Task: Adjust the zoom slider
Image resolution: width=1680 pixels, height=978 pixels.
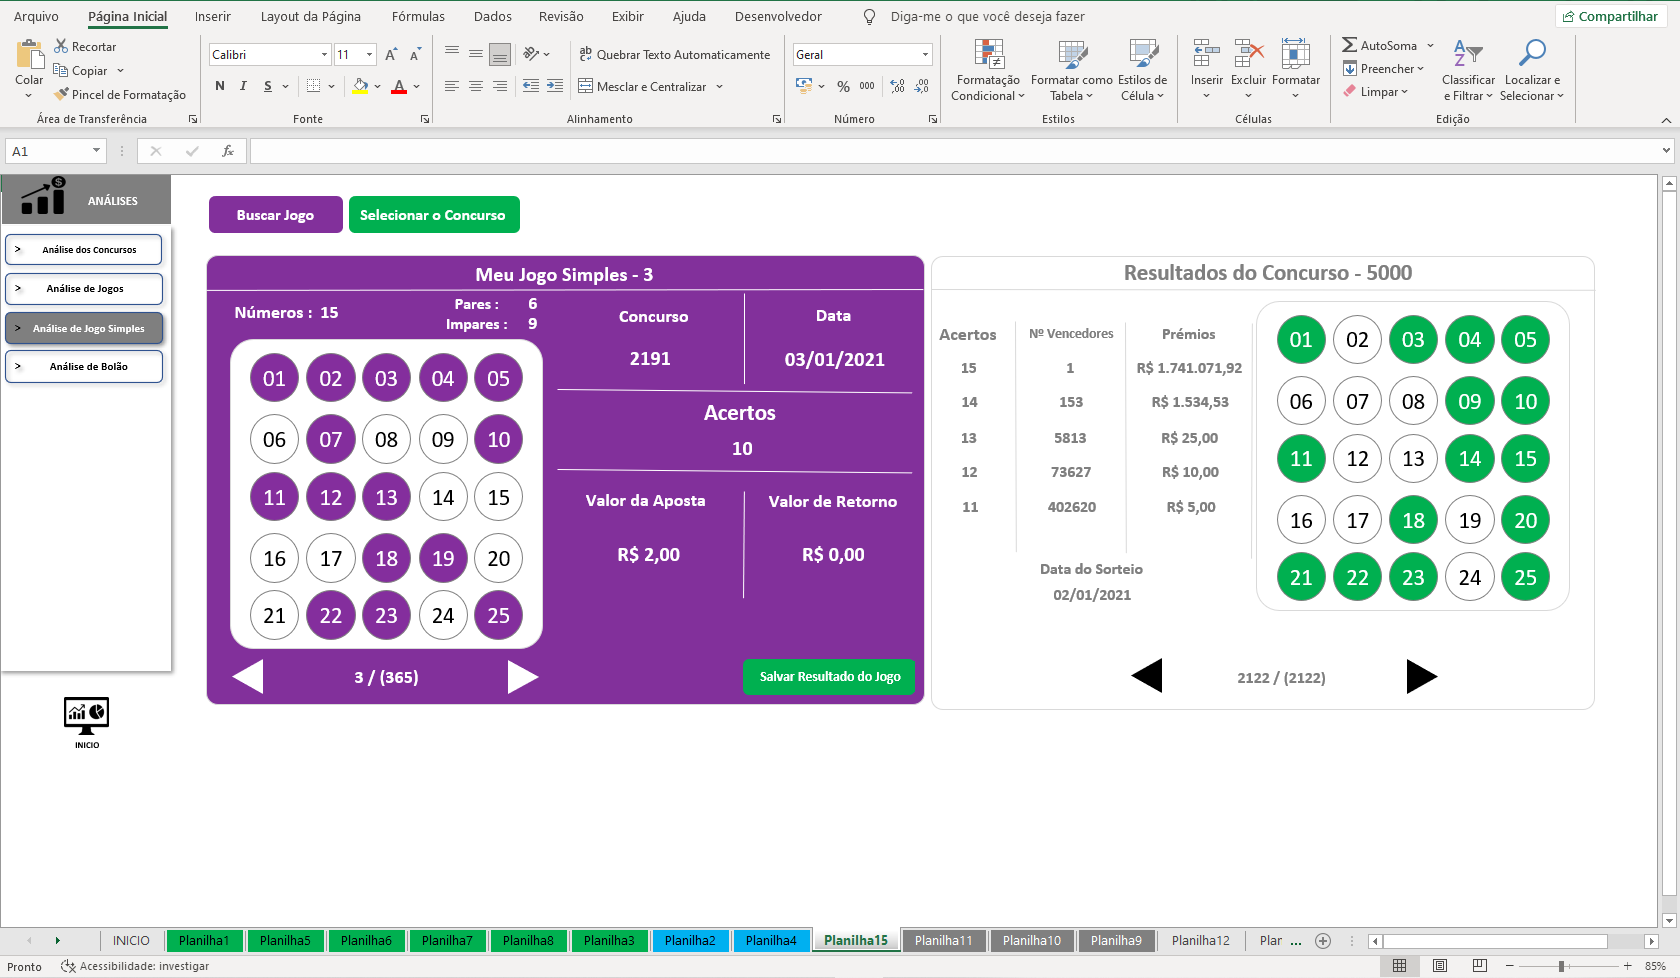Action: point(1561,966)
